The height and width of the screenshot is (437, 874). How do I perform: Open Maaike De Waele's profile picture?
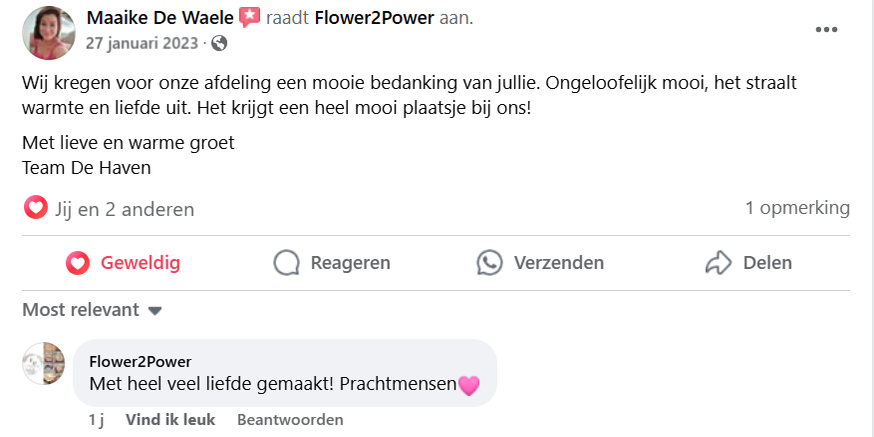pyautogui.click(x=48, y=32)
